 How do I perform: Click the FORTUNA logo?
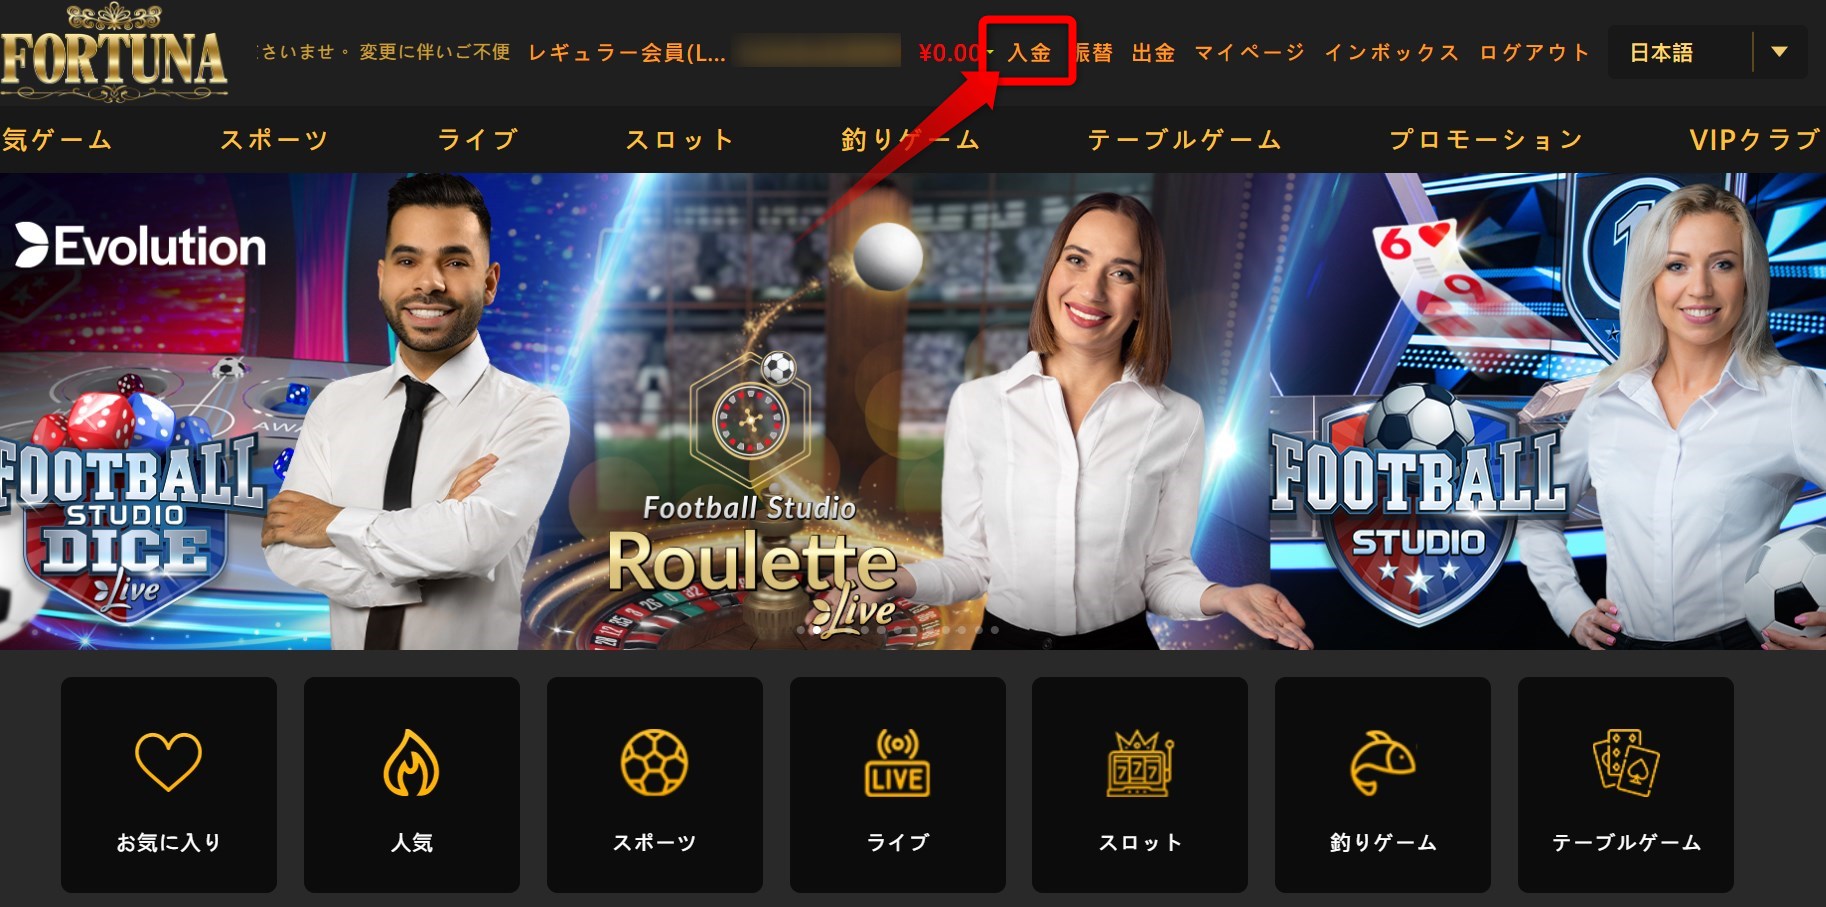pyautogui.click(x=114, y=53)
